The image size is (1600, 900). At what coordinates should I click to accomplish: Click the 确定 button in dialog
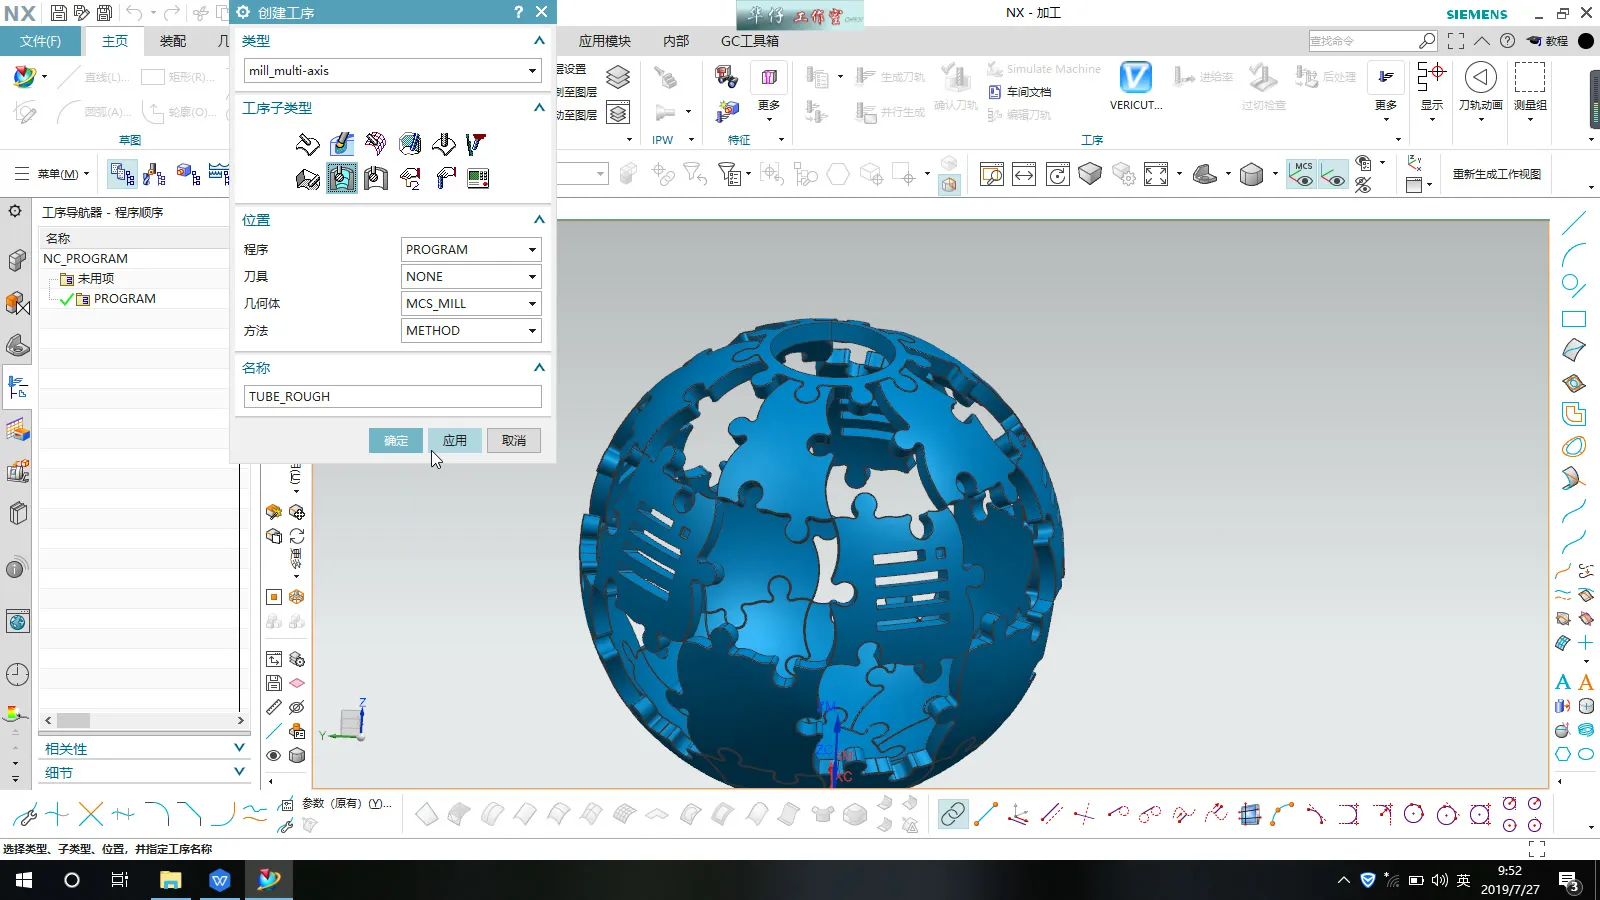coord(395,441)
